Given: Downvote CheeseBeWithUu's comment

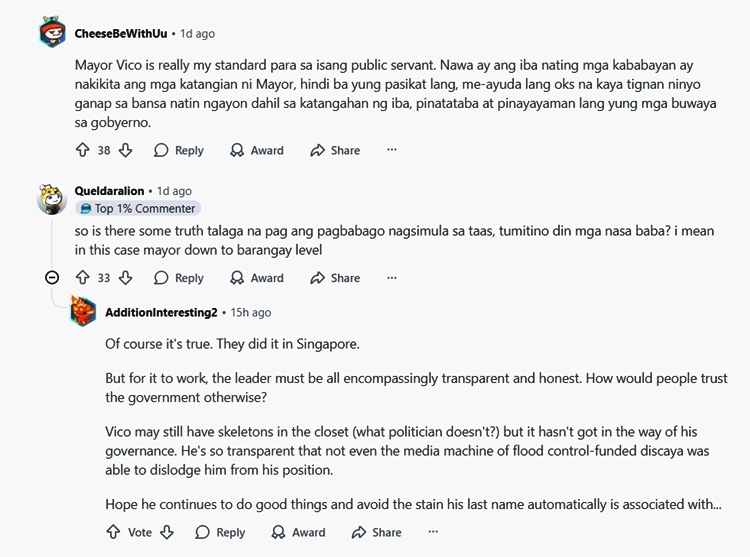Looking at the screenshot, I should click(126, 150).
